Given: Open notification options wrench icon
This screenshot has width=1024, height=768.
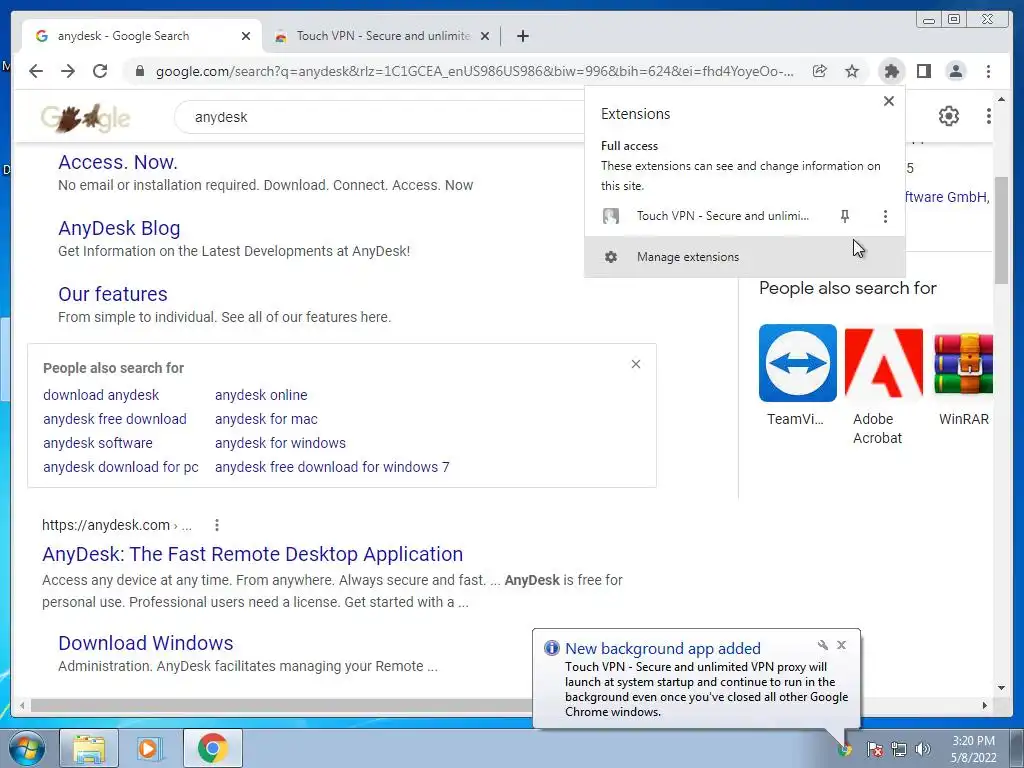Looking at the screenshot, I should pyautogui.click(x=823, y=645).
